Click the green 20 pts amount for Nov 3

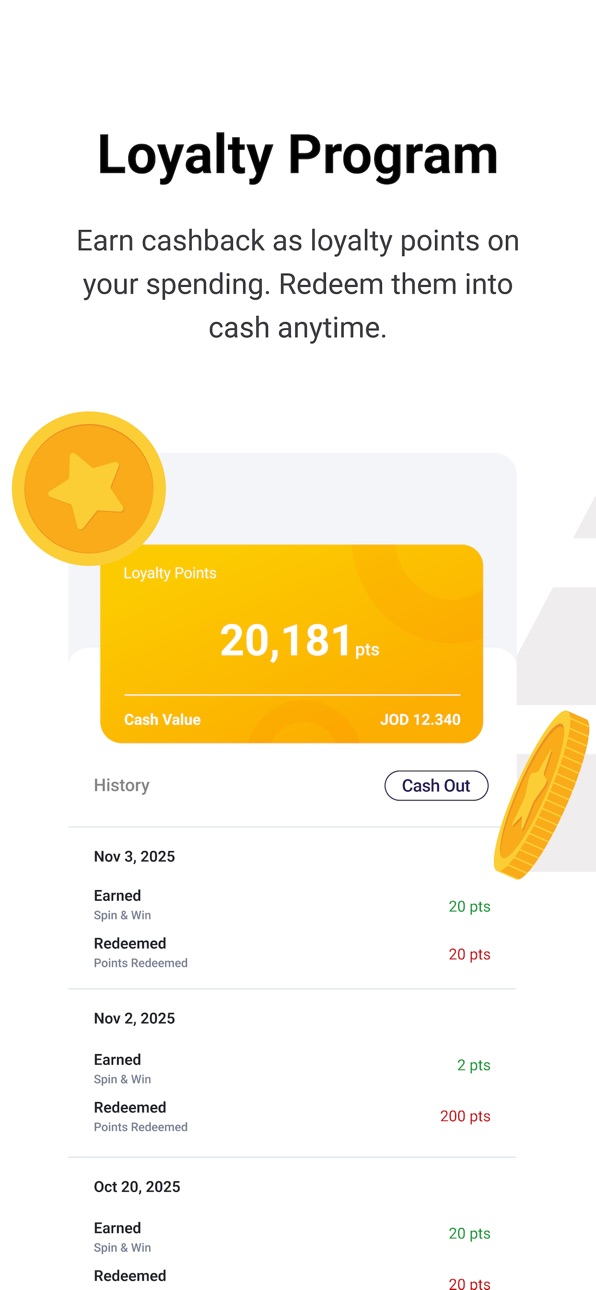click(x=469, y=907)
